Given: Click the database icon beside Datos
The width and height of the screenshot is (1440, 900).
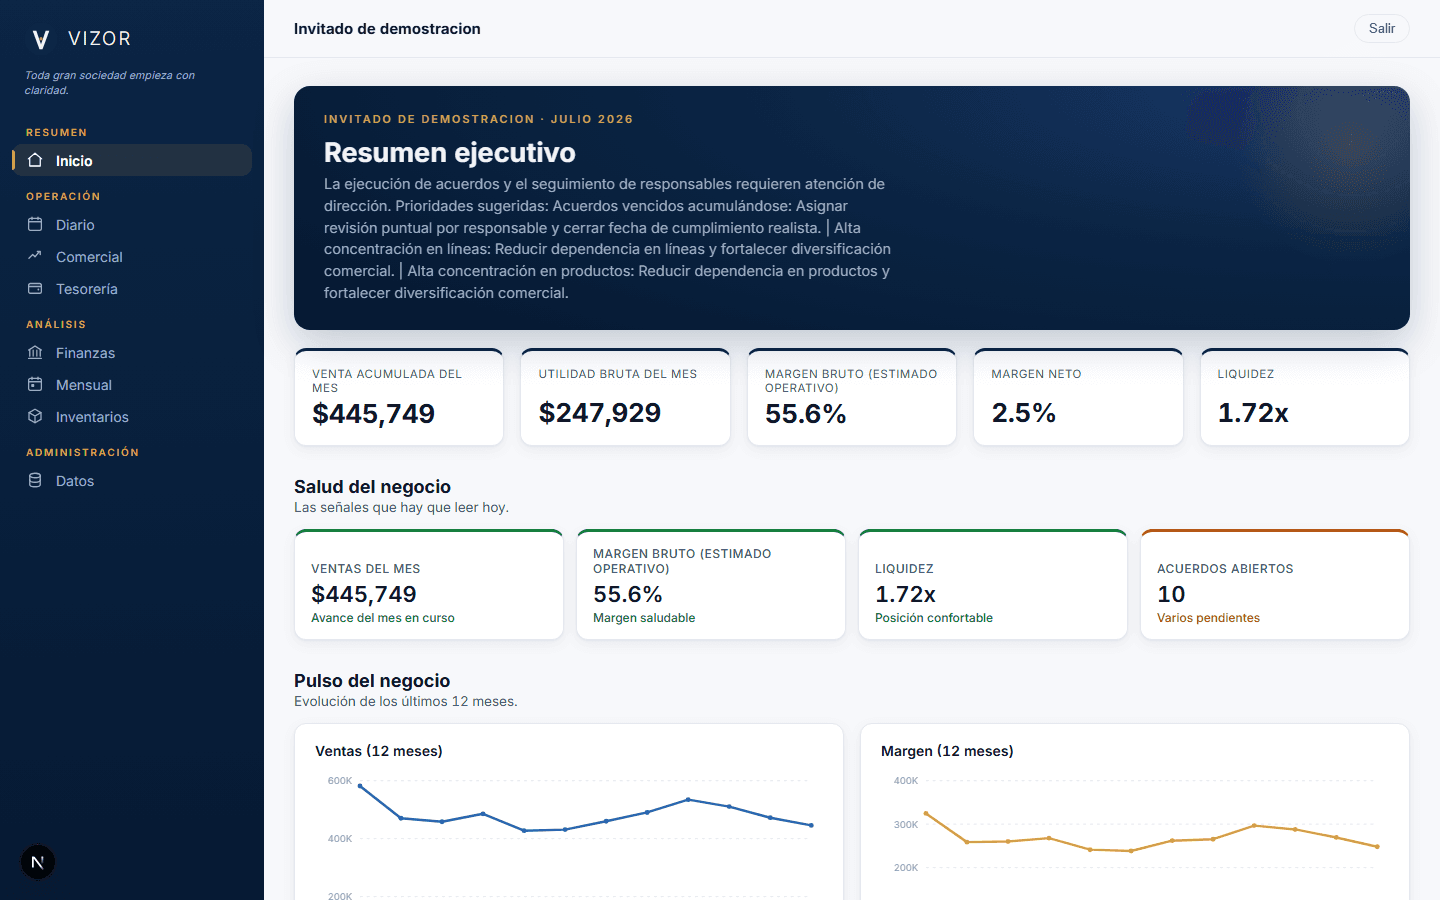Looking at the screenshot, I should click(35, 480).
